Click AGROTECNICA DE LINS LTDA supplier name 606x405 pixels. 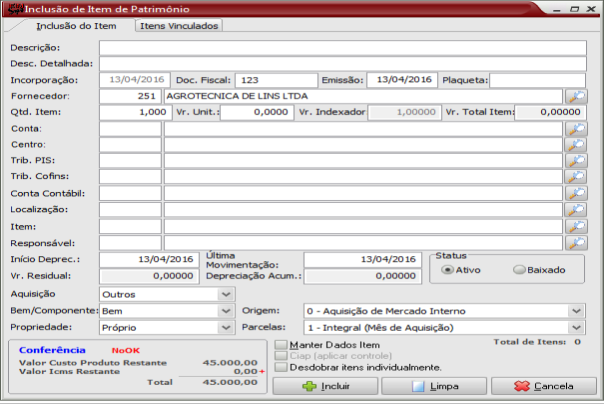[x=237, y=96]
